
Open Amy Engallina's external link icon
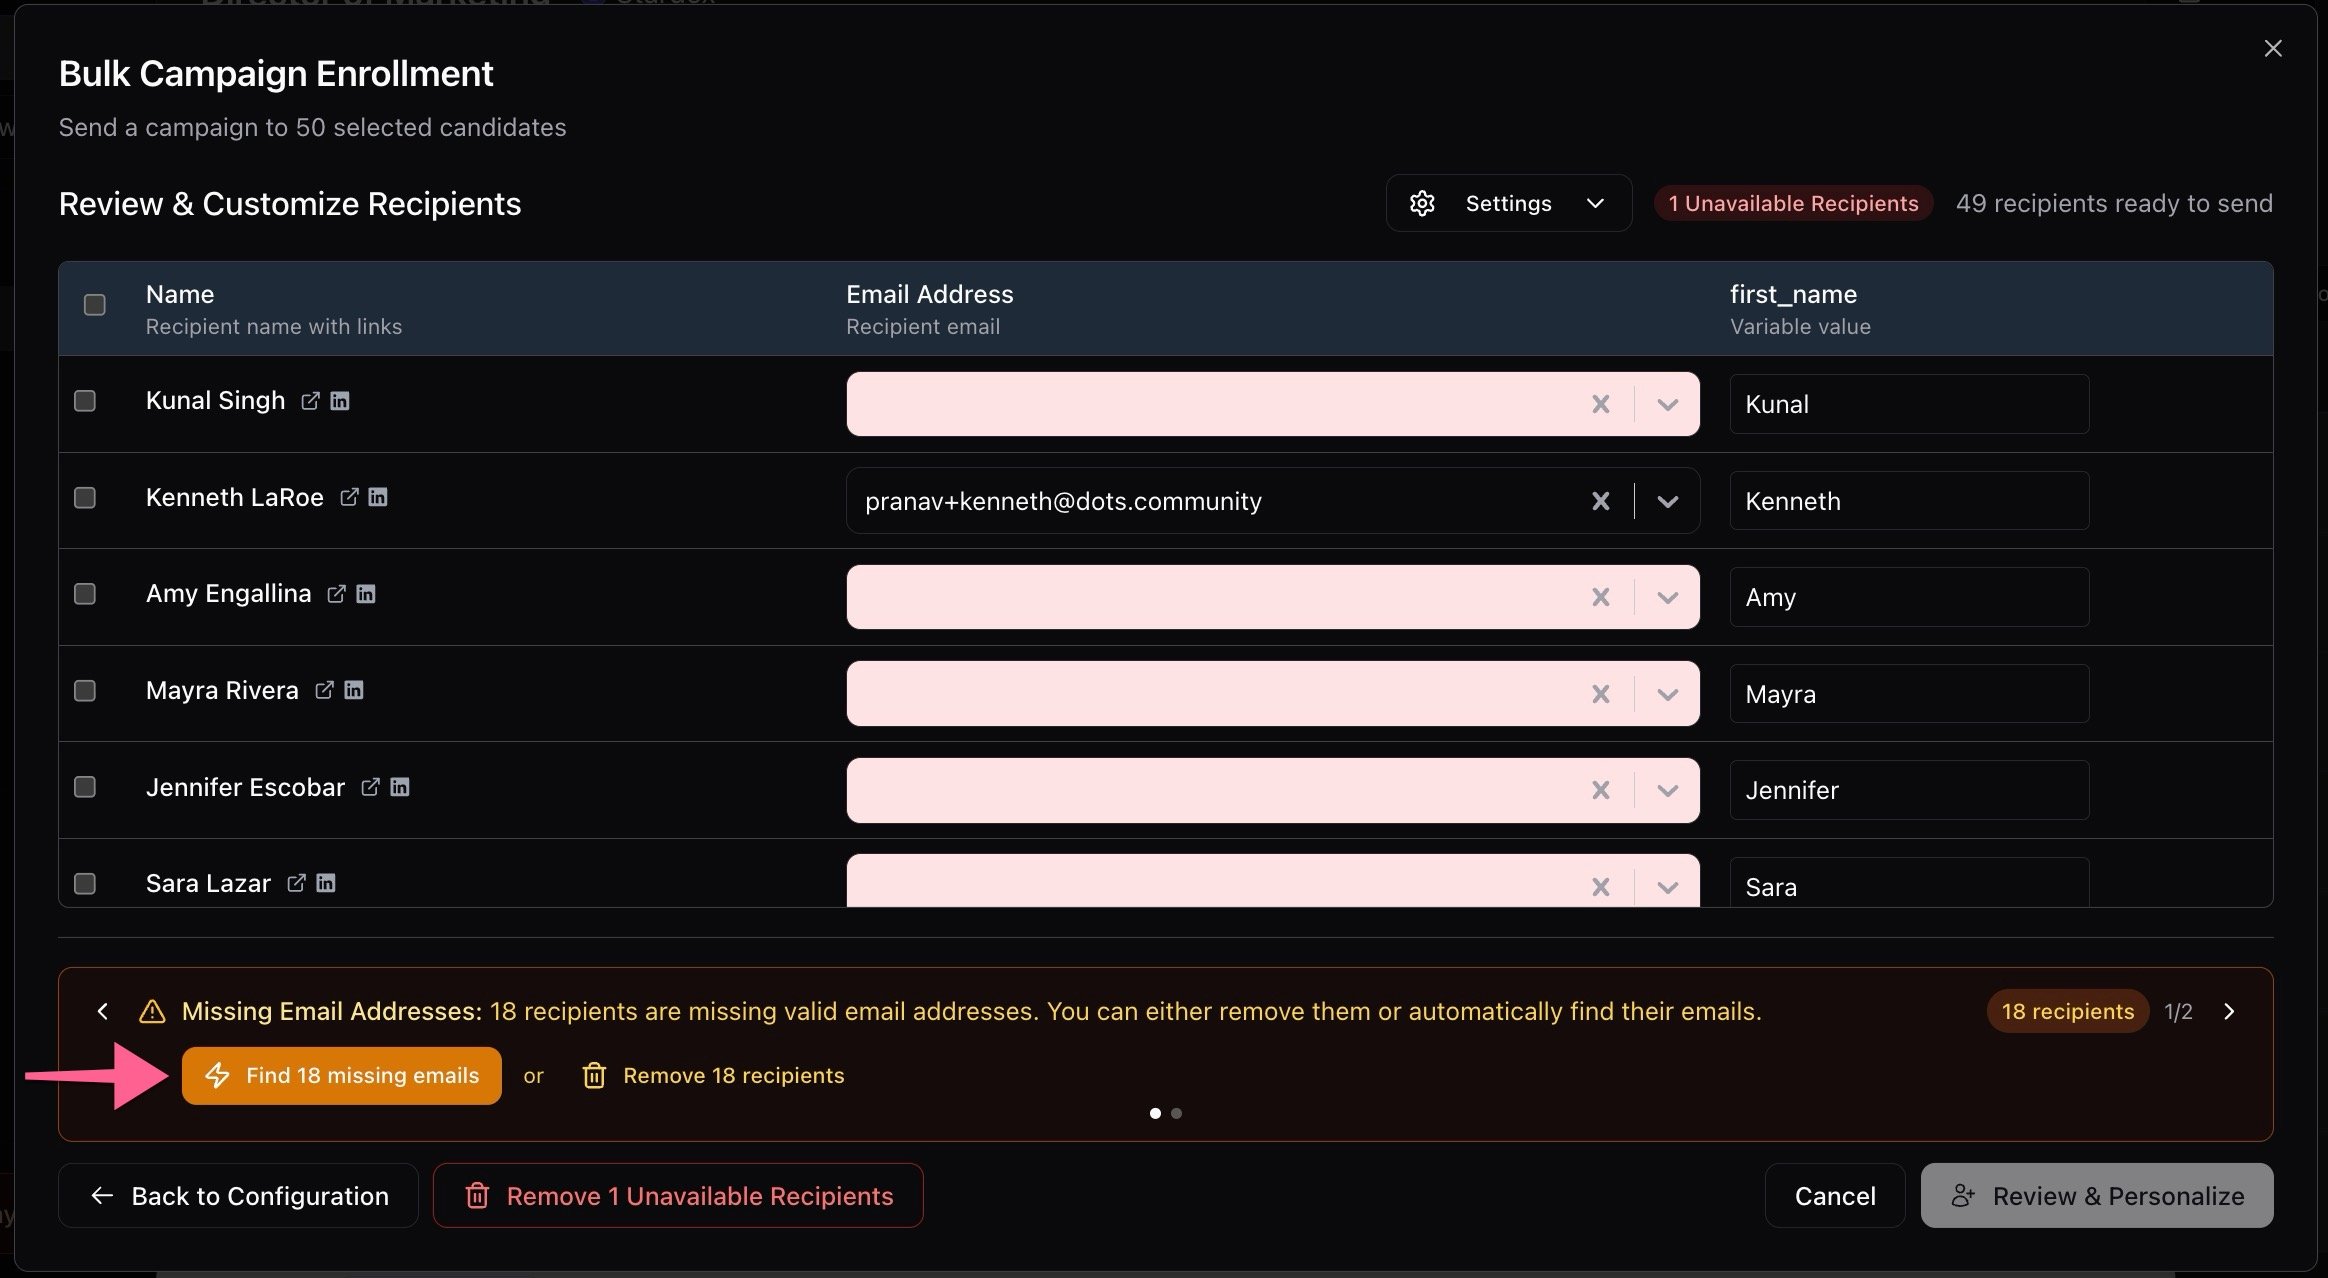pos(336,594)
